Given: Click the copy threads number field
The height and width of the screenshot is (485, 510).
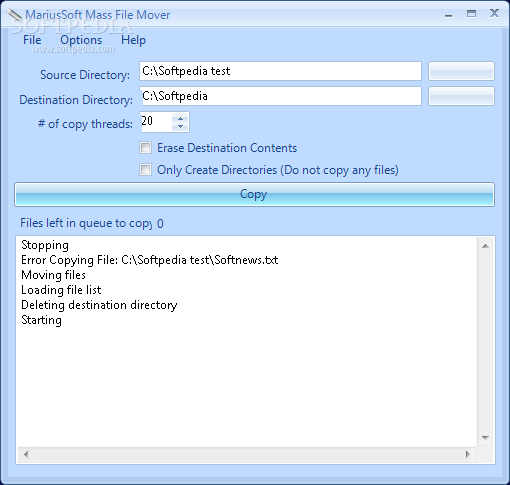Looking at the screenshot, I should (x=156, y=121).
